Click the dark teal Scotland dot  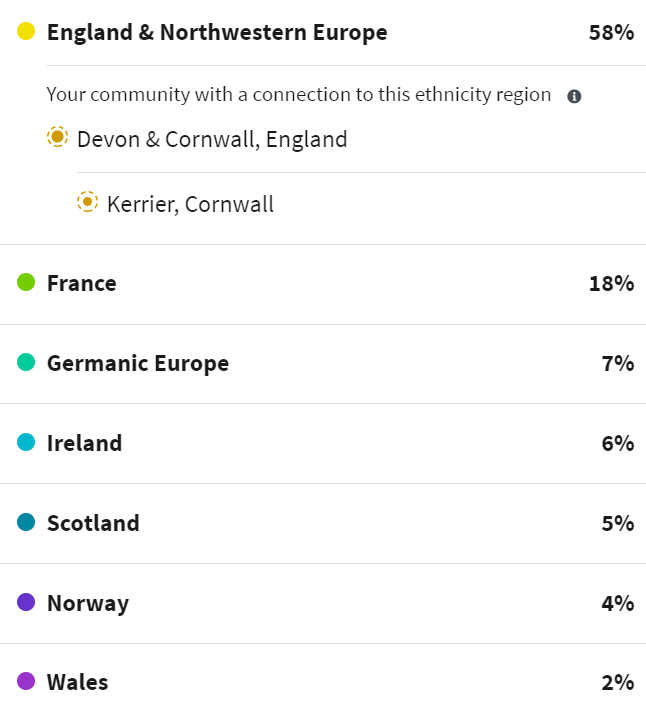point(27,523)
